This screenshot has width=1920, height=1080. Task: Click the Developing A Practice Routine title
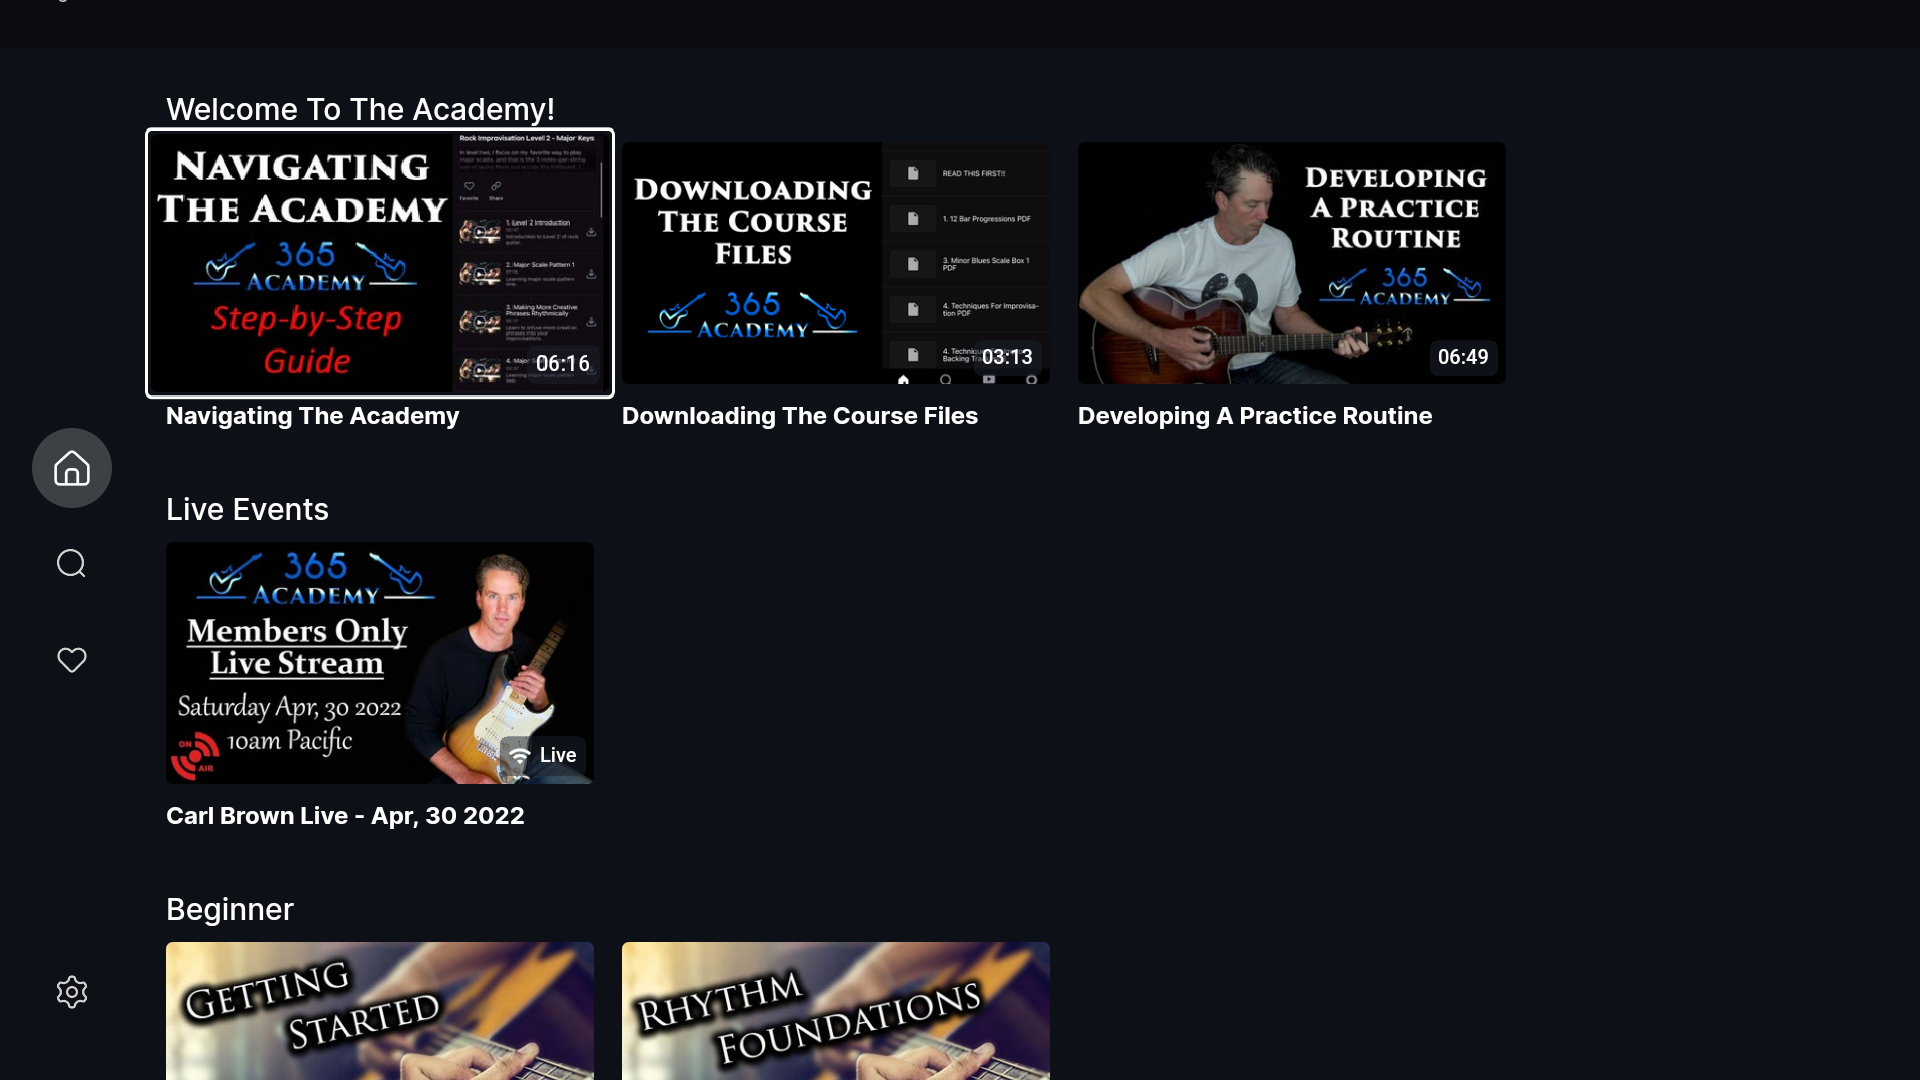coord(1255,416)
